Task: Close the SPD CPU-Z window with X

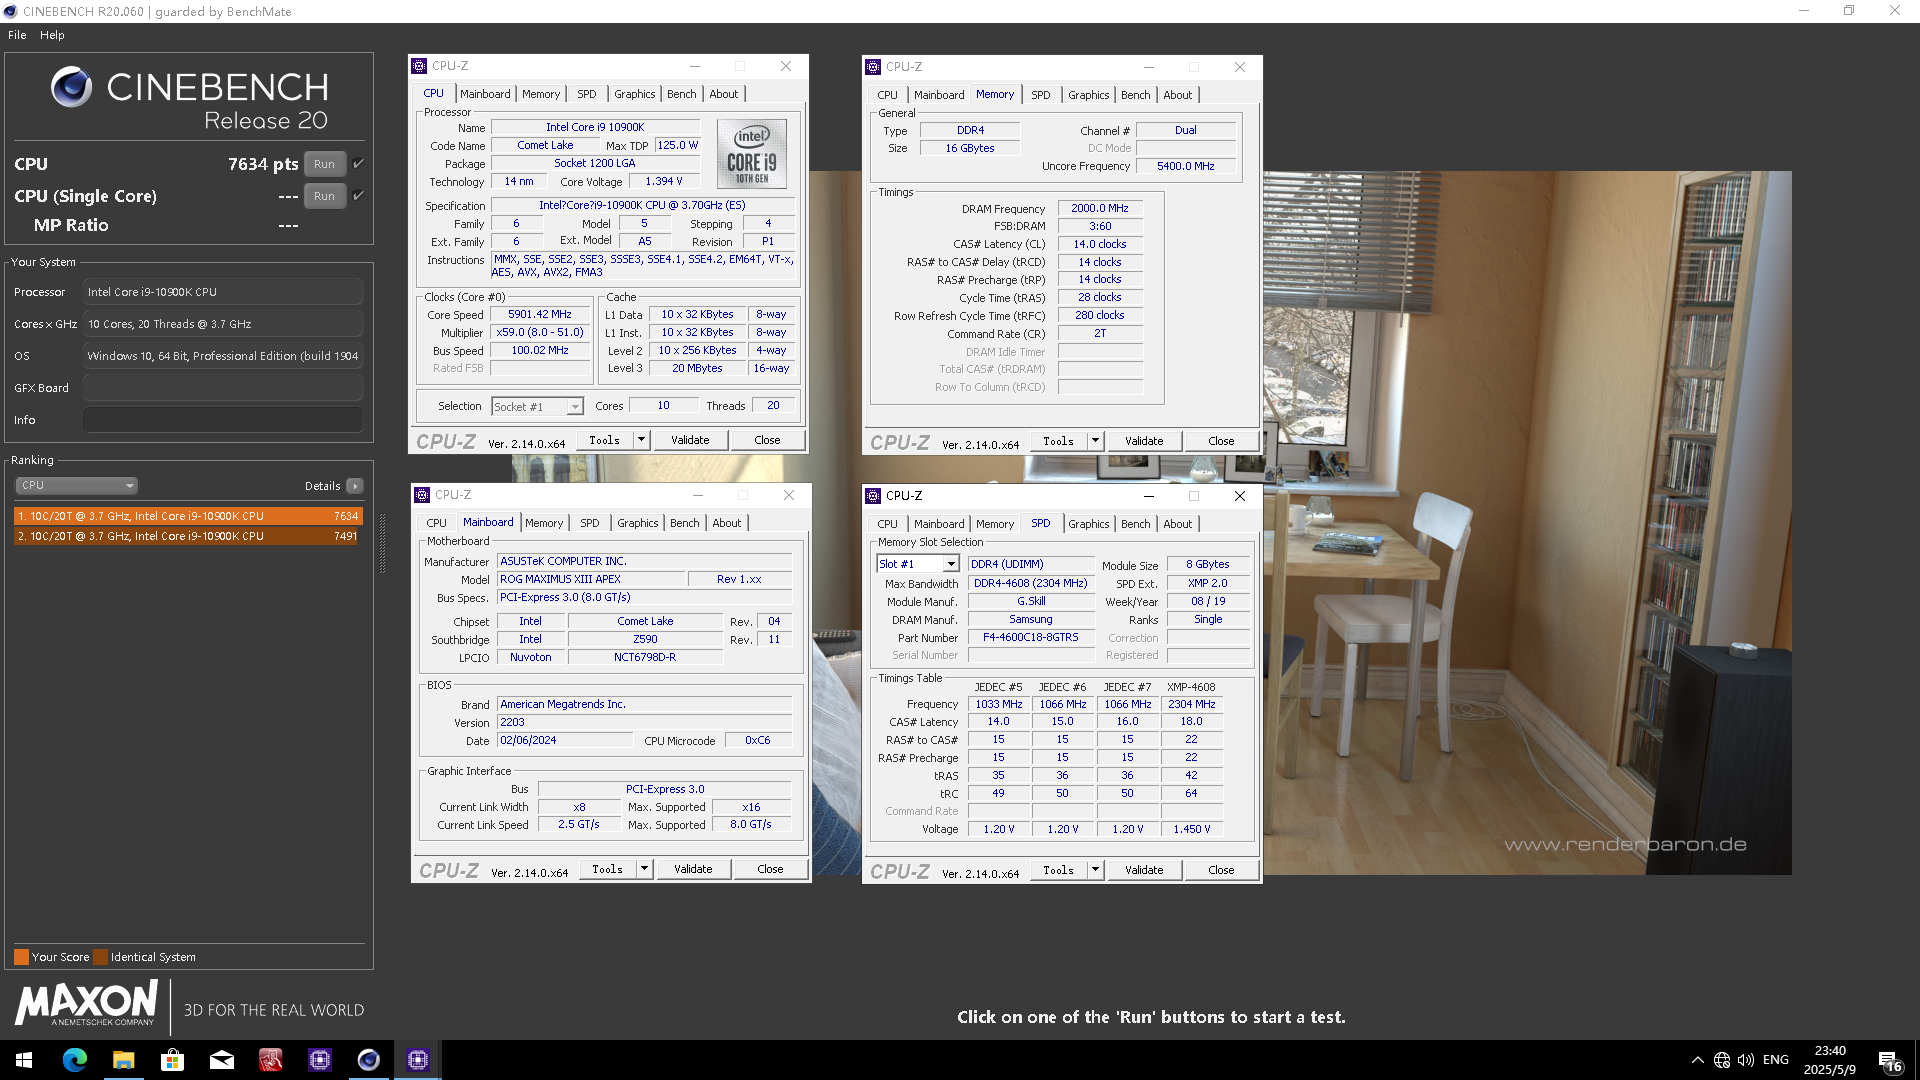Action: [x=1240, y=496]
